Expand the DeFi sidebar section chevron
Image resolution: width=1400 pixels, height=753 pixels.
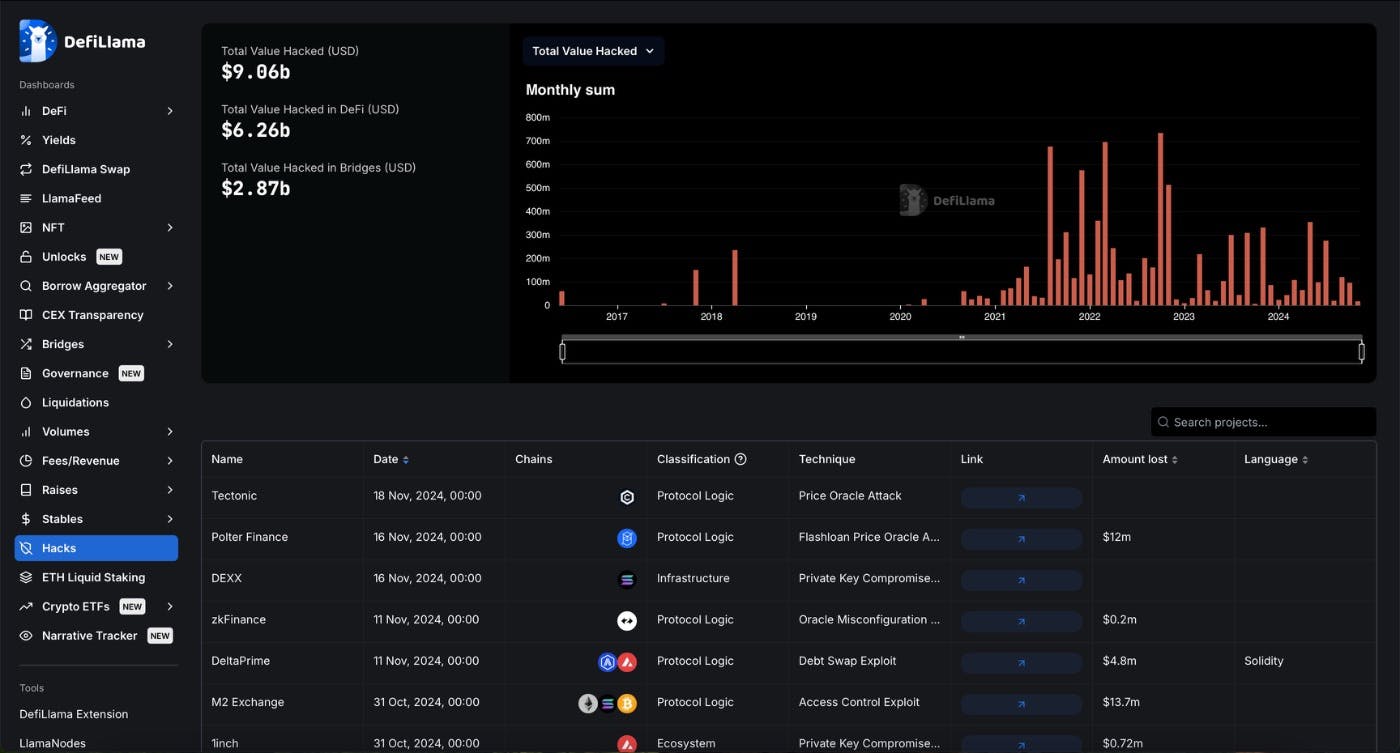(x=170, y=111)
